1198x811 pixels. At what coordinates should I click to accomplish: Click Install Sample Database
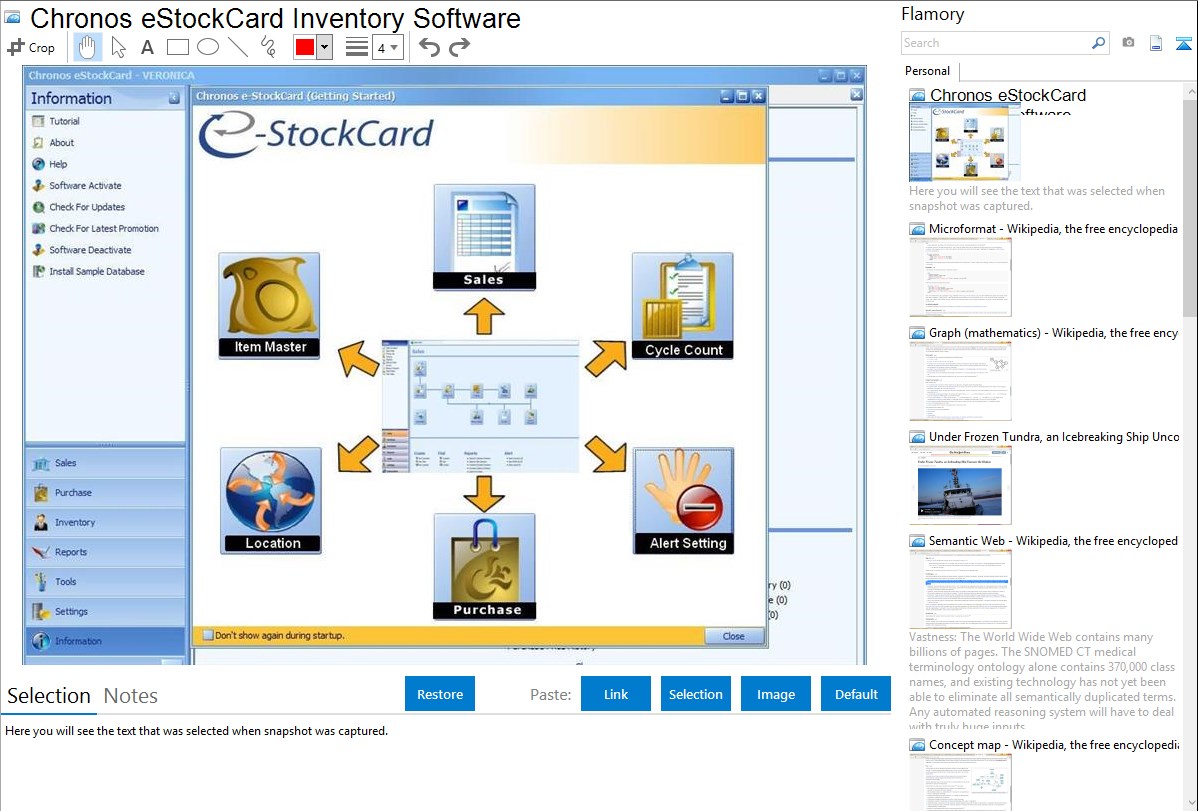[x=96, y=271]
